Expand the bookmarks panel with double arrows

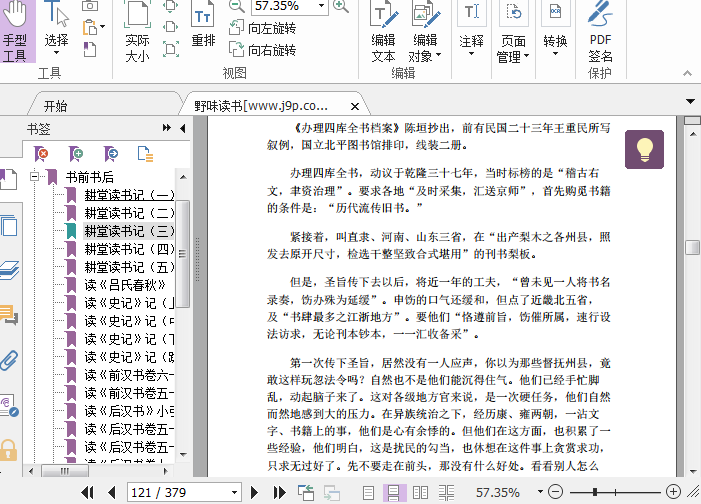[167, 128]
